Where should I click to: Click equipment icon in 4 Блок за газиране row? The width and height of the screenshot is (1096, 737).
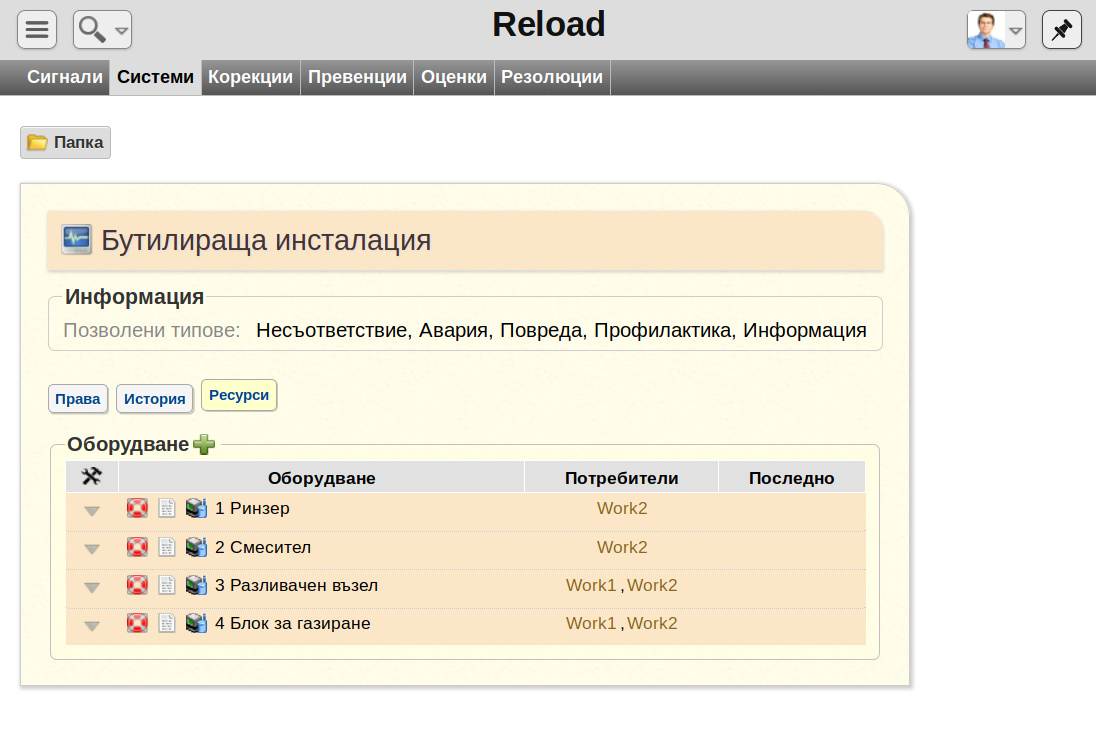point(196,622)
